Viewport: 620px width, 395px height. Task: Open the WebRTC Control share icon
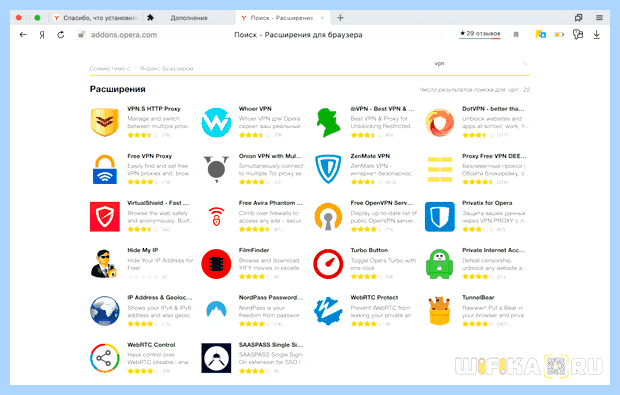[105, 358]
